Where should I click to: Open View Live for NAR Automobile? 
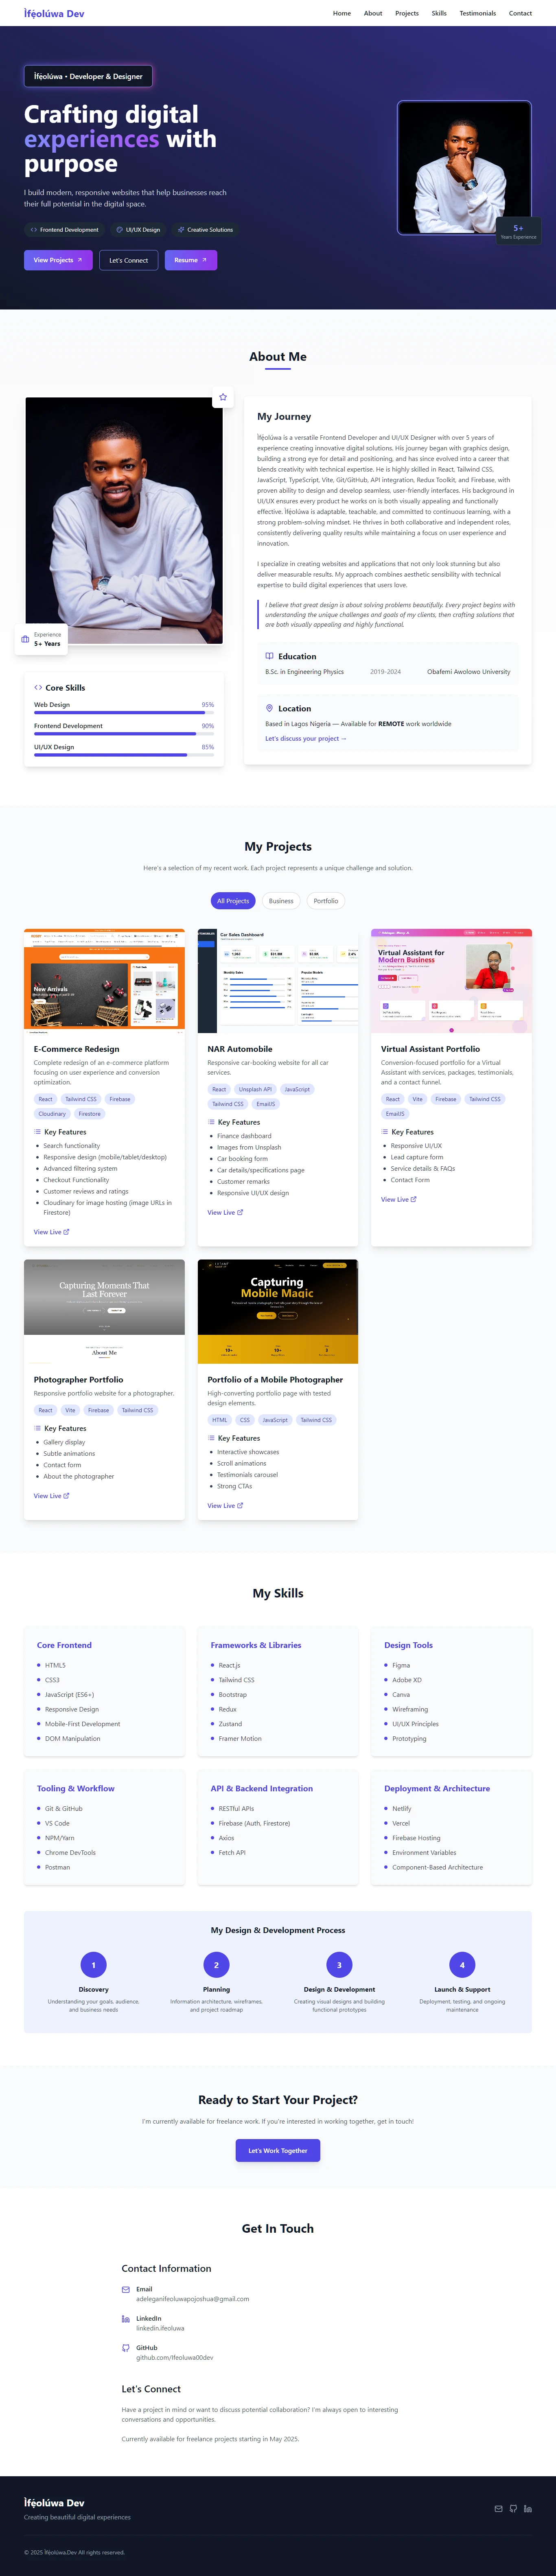[225, 1212]
